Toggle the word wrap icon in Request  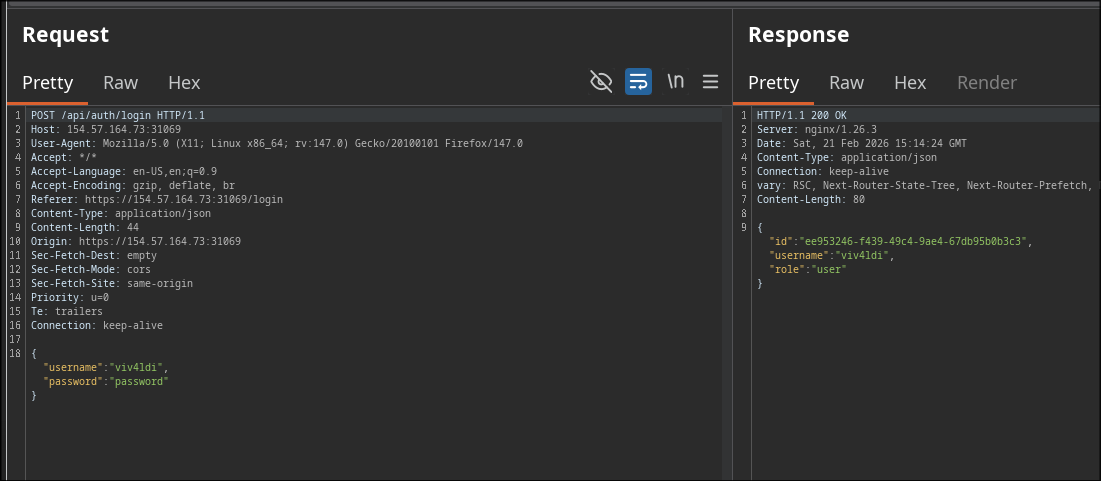[638, 82]
